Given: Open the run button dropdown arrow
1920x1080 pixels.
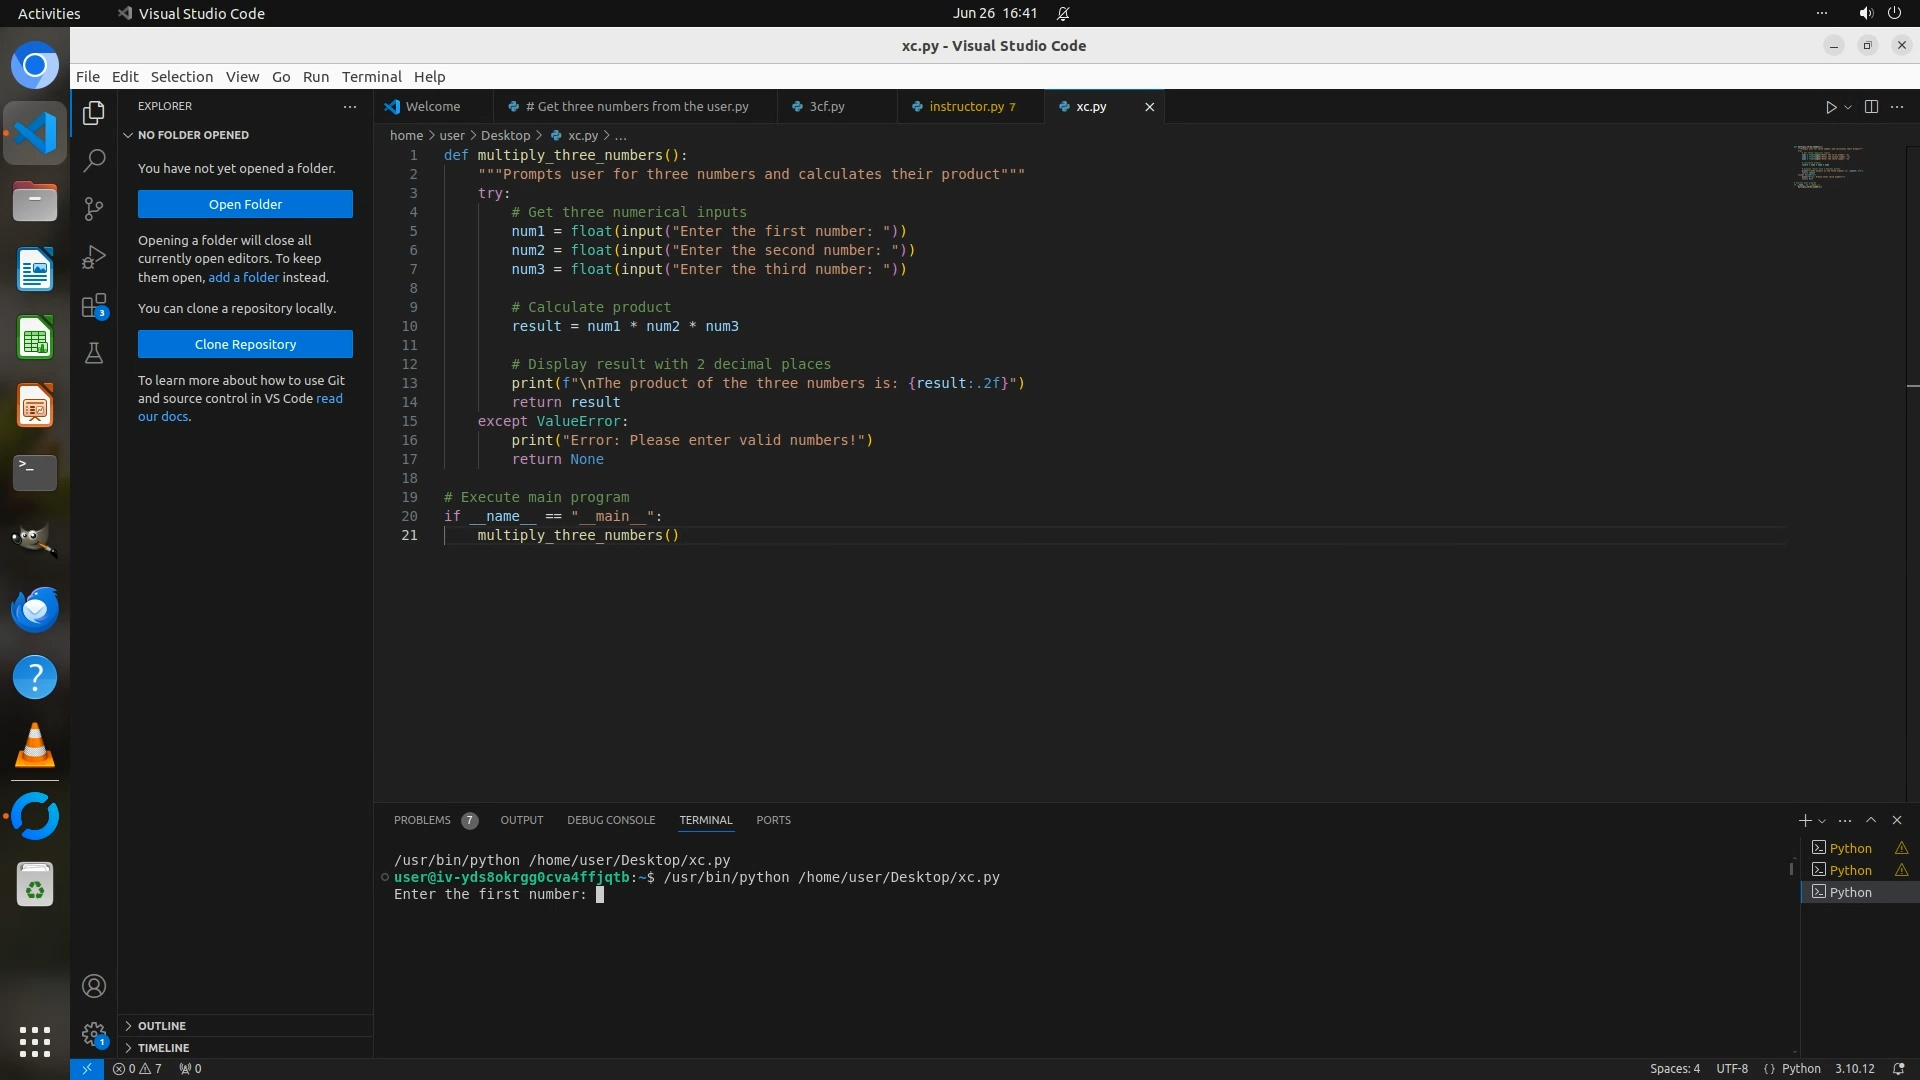Looking at the screenshot, I should coord(1848,107).
